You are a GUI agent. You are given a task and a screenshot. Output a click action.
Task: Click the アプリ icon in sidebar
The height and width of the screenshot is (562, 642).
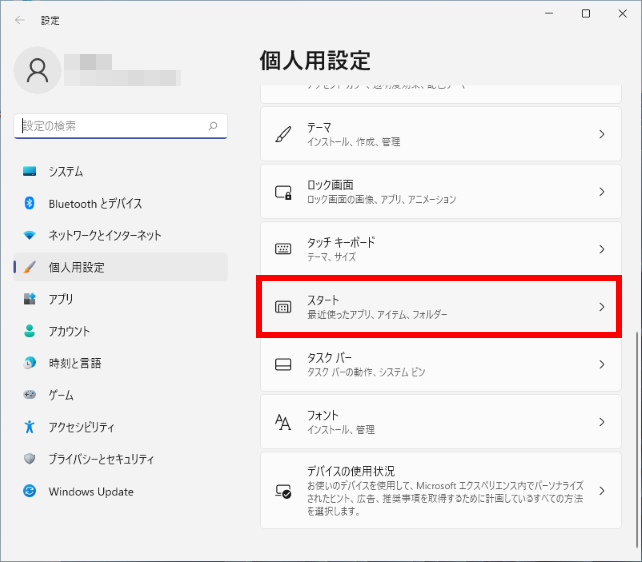29,299
